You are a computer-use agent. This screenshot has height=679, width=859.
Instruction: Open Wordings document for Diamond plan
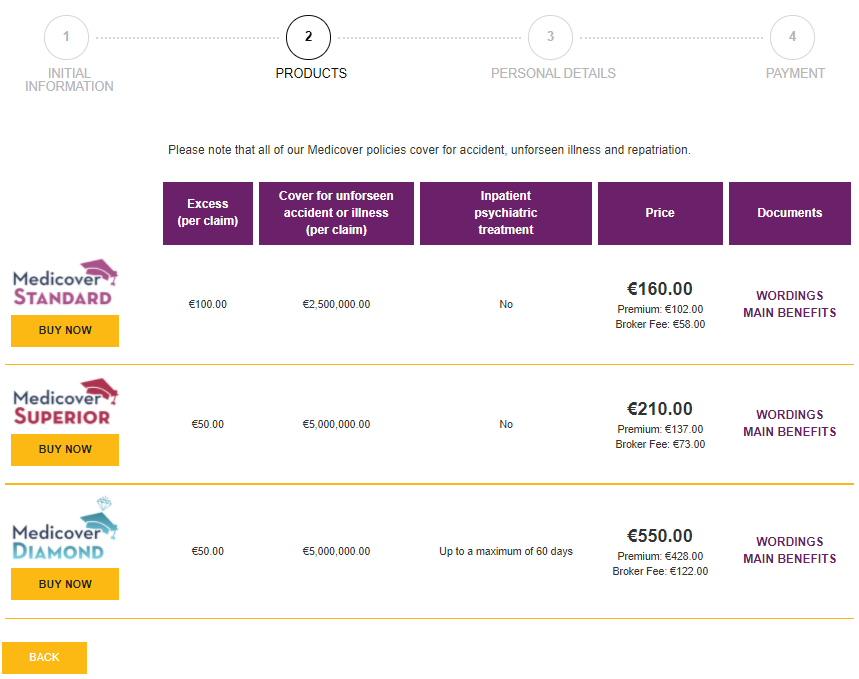coord(790,542)
